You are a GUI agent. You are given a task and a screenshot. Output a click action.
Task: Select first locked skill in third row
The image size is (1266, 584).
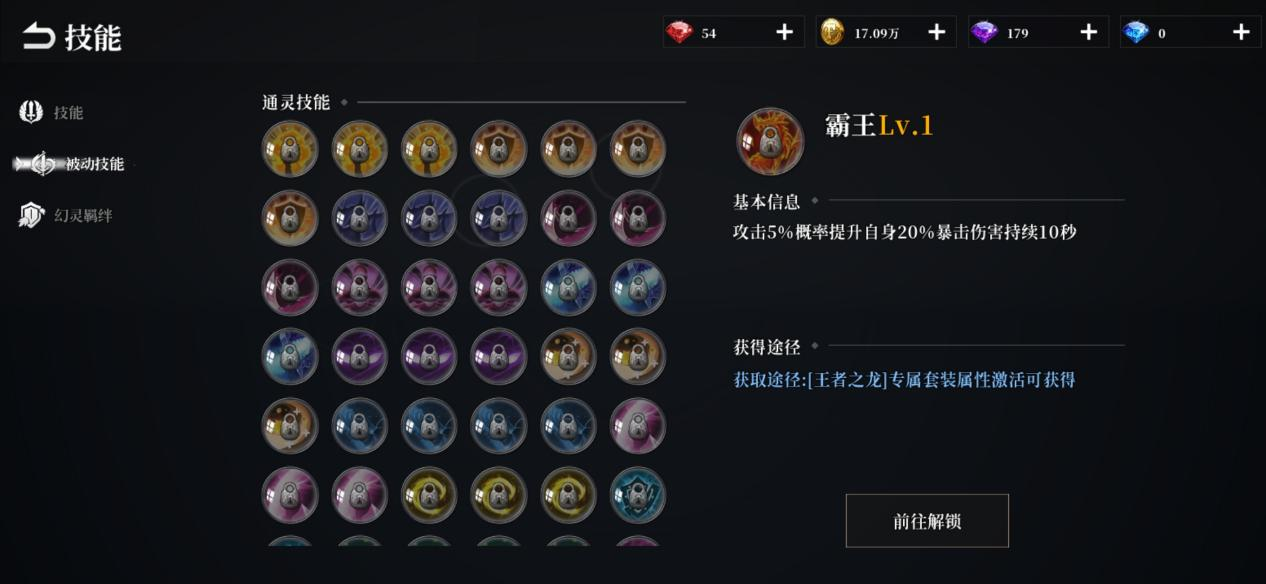[290, 287]
